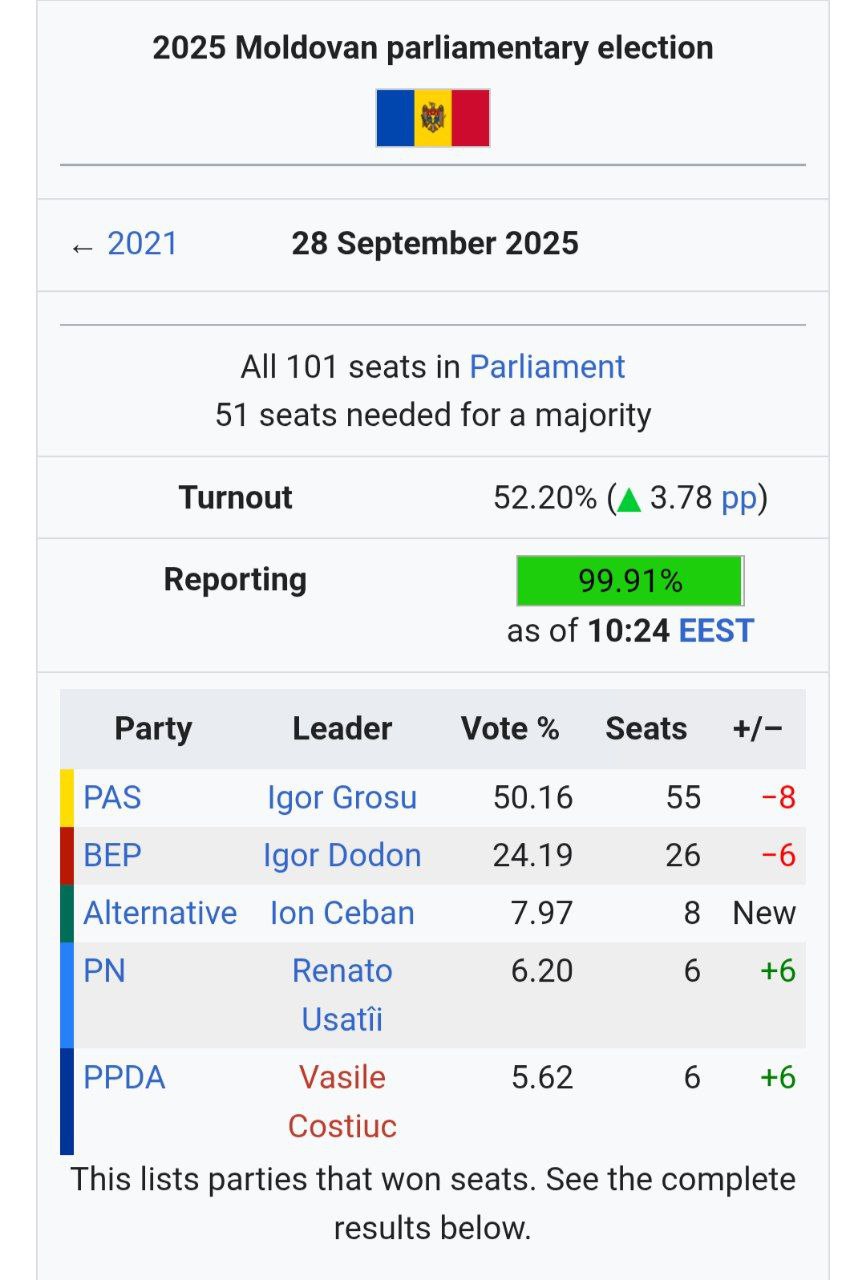Click the green turnout increase arrow
Screen dimensions: 866x1280
(x=629, y=498)
